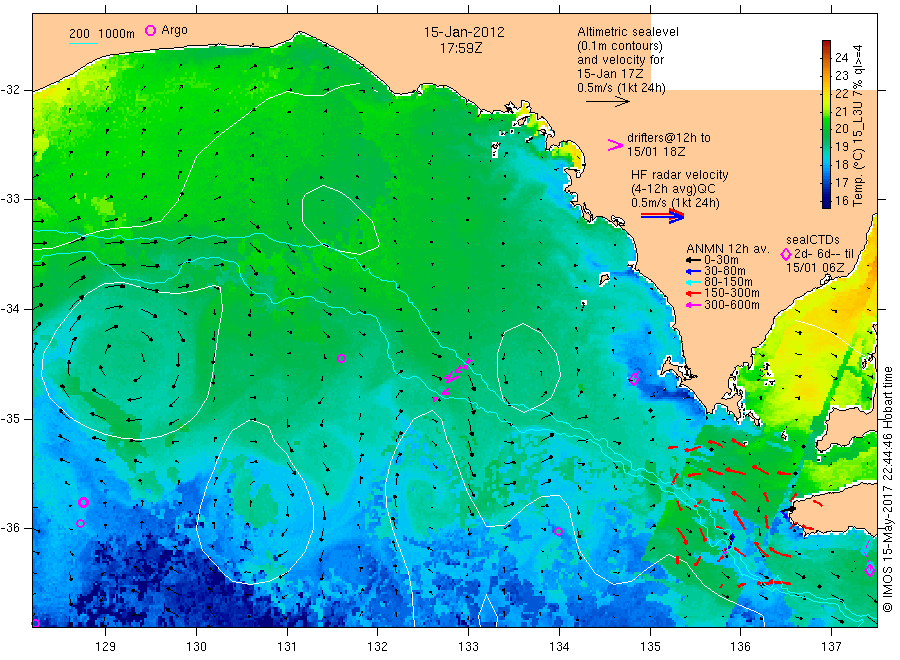Viewport: 900px width, 660px height.
Task: Select the red 150-300m ANMN arrow
Action: point(693,293)
